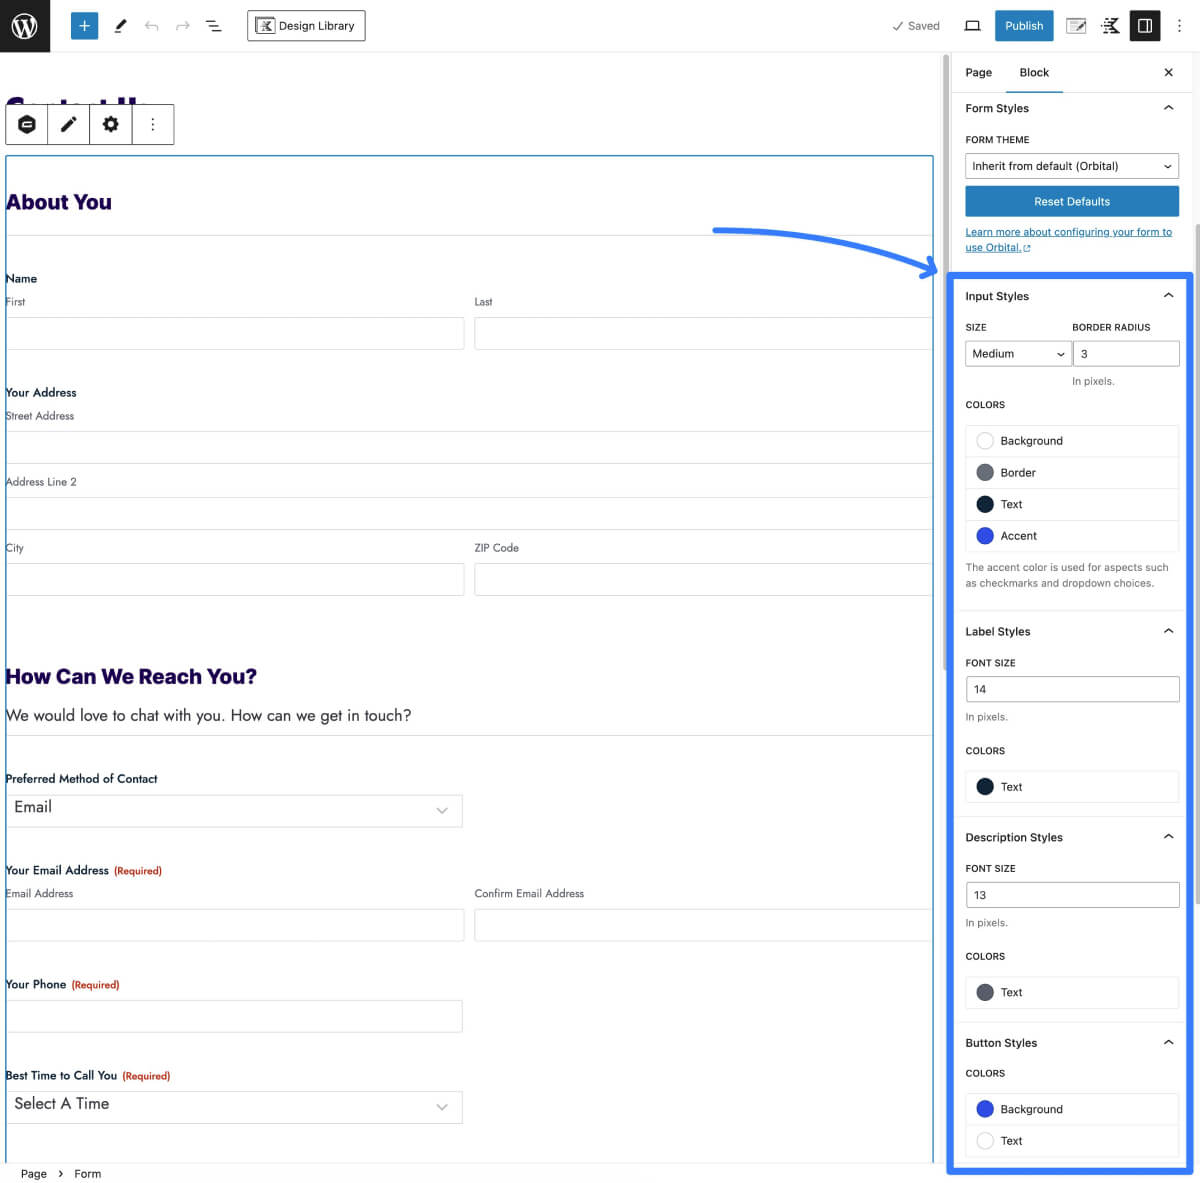The width and height of the screenshot is (1200, 1183).
Task: Click the Your Phone input
Action: (234, 1016)
